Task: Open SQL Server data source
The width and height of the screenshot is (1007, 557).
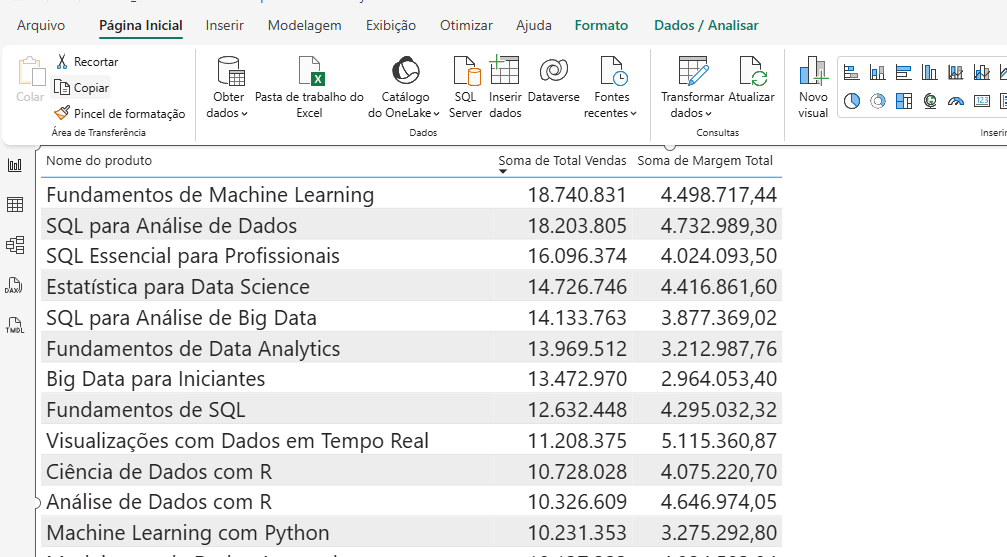Action: 465,87
